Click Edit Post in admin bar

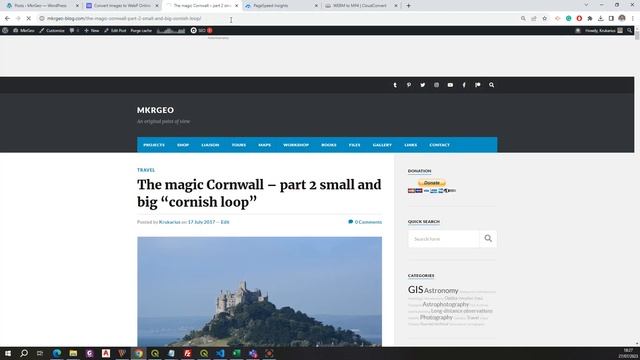[115, 31]
